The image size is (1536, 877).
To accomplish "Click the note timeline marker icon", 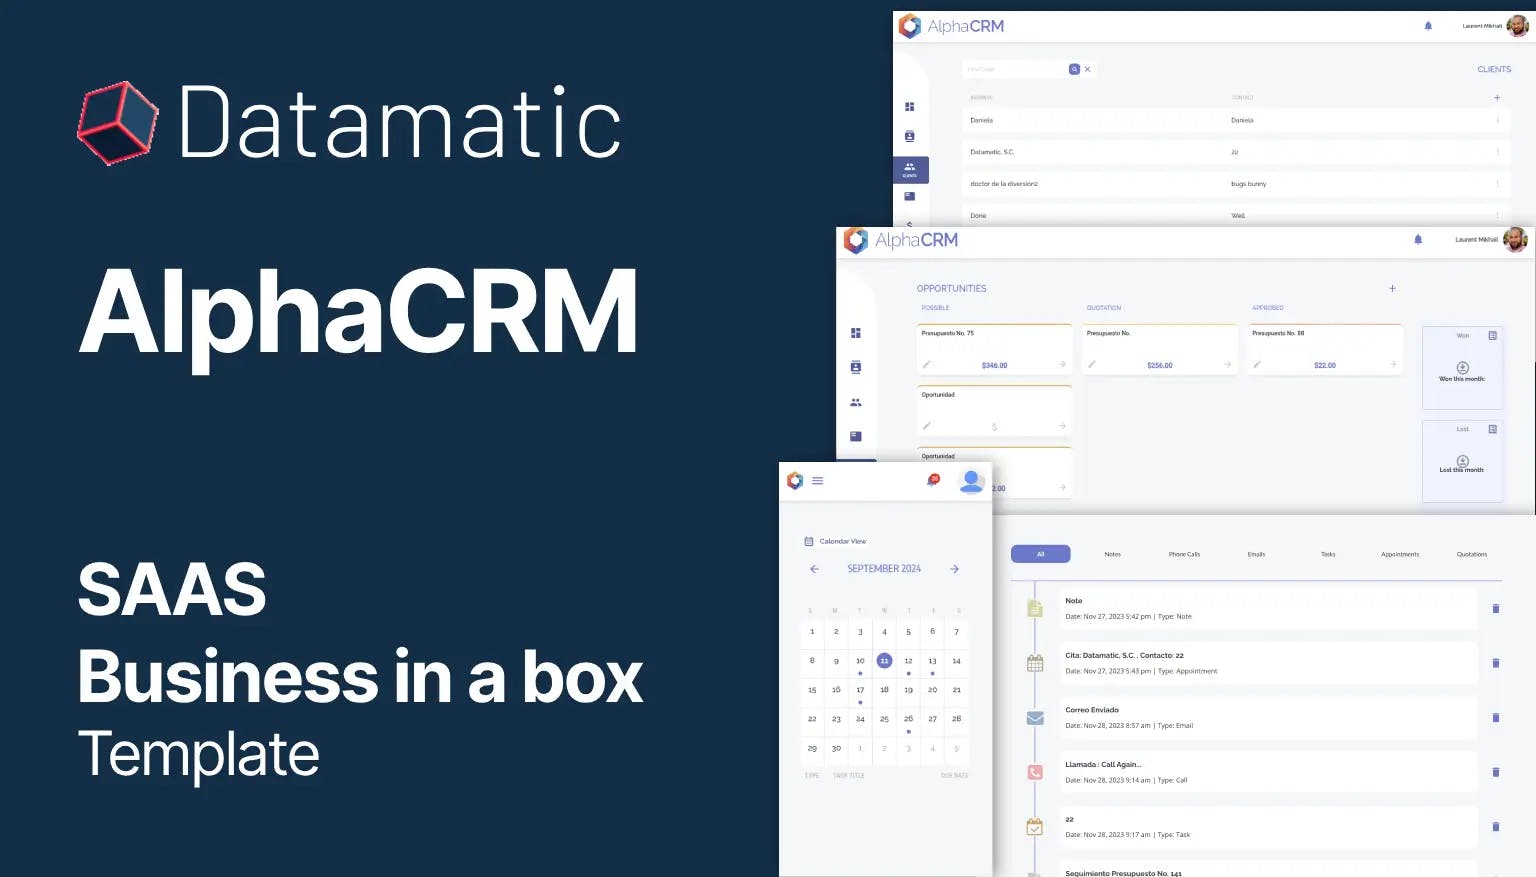I will (1035, 608).
